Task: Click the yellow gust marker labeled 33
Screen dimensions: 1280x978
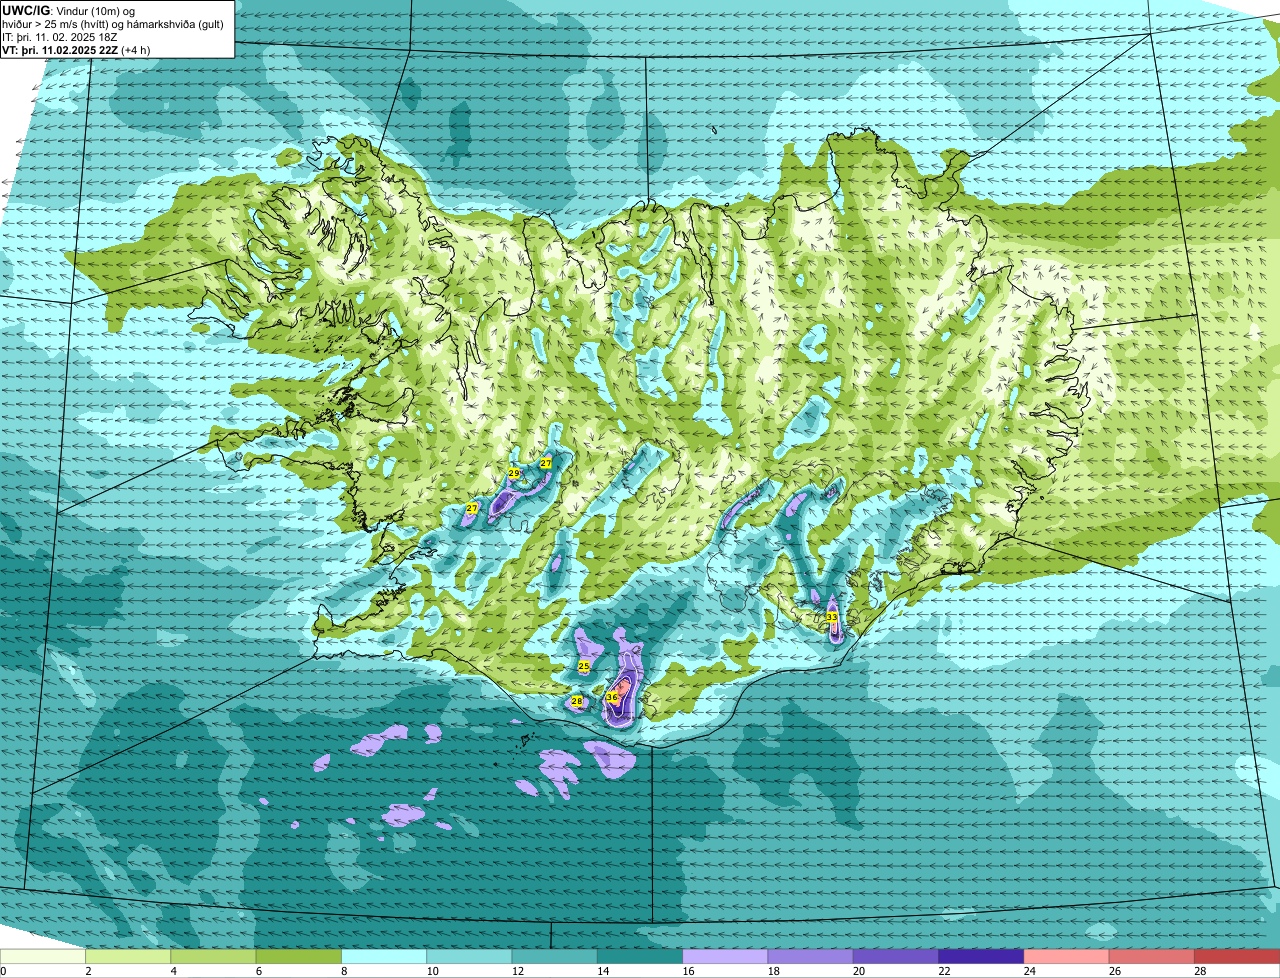Action: tap(832, 617)
